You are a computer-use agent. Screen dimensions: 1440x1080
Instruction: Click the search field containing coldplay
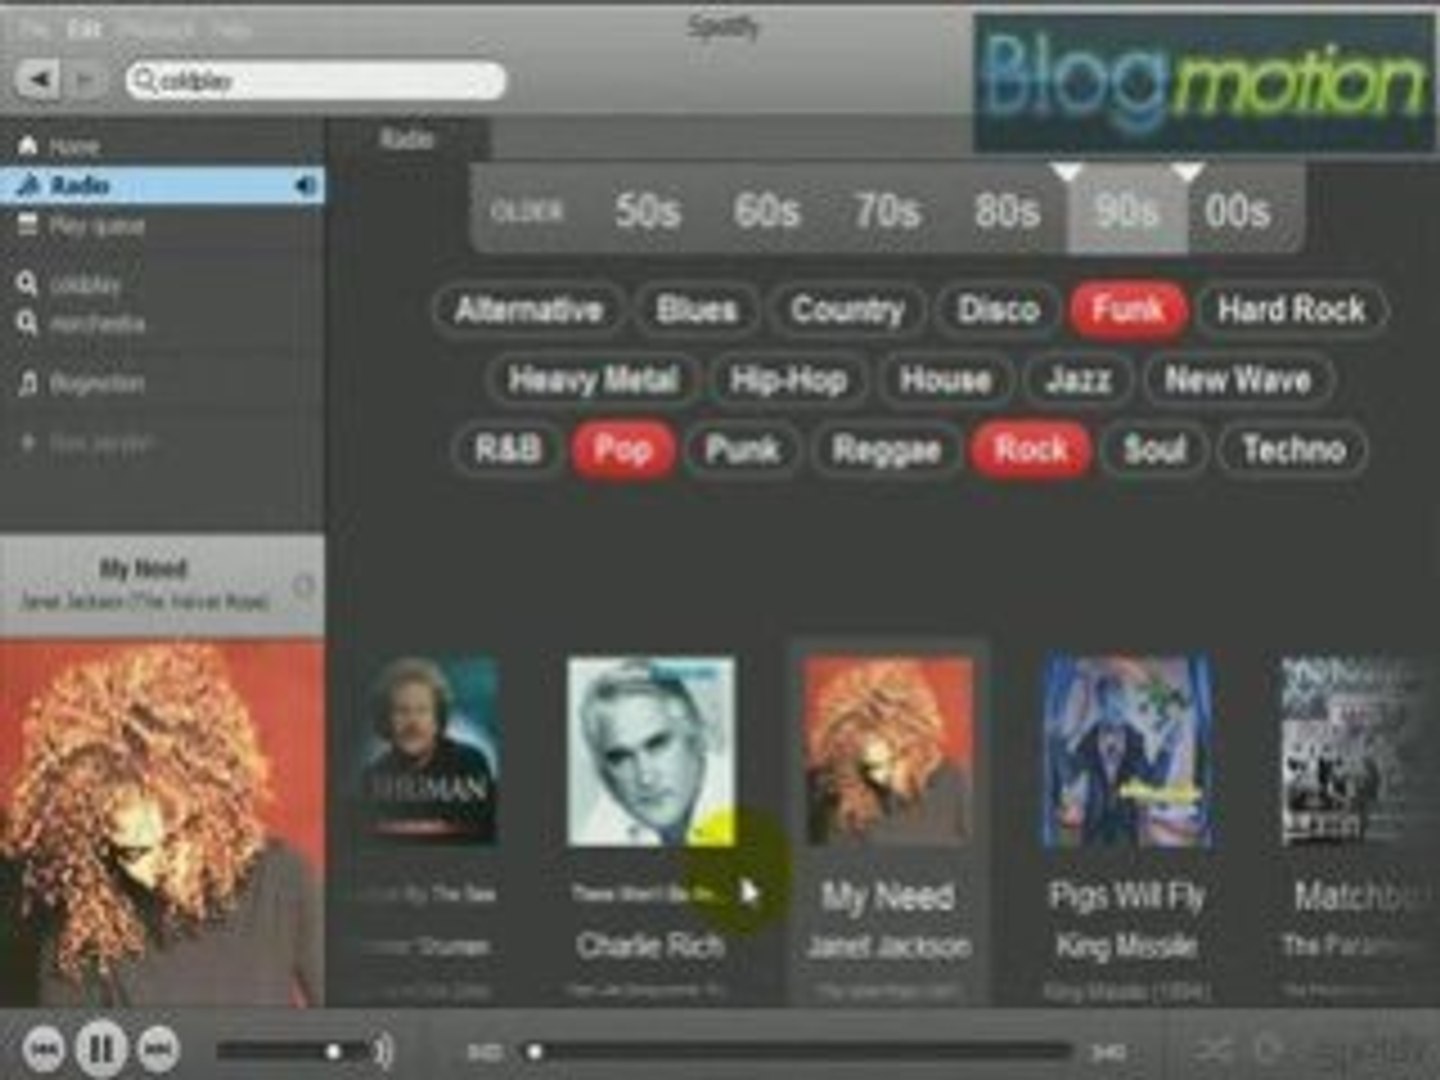316,80
